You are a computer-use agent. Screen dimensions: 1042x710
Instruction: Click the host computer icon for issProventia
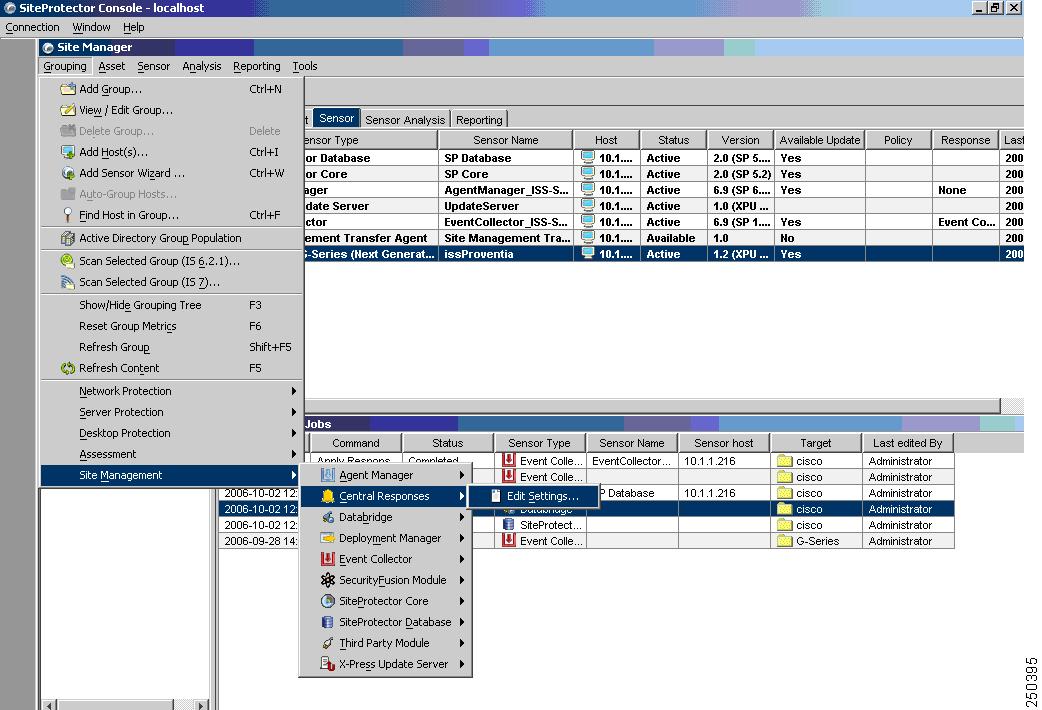coord(587,253)
